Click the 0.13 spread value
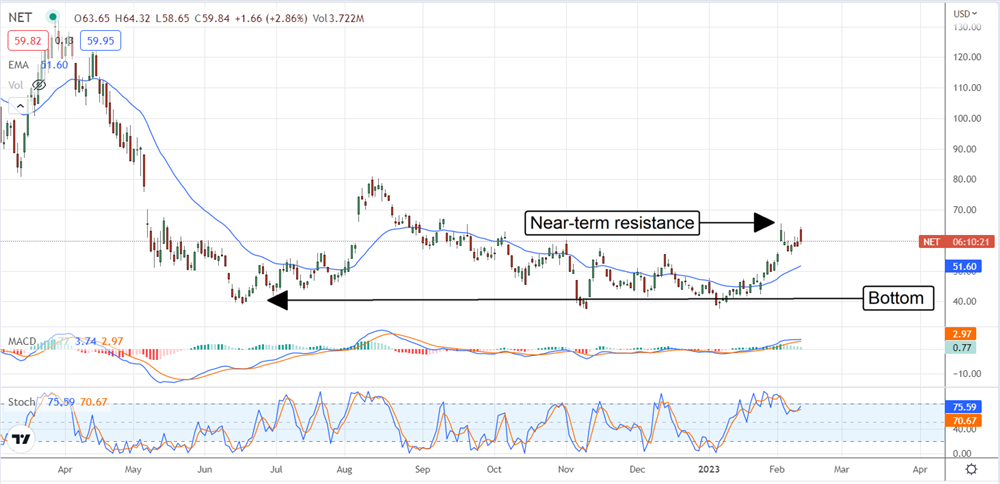Viewport: 1000px width, 484px height. [x=64, y=41]
